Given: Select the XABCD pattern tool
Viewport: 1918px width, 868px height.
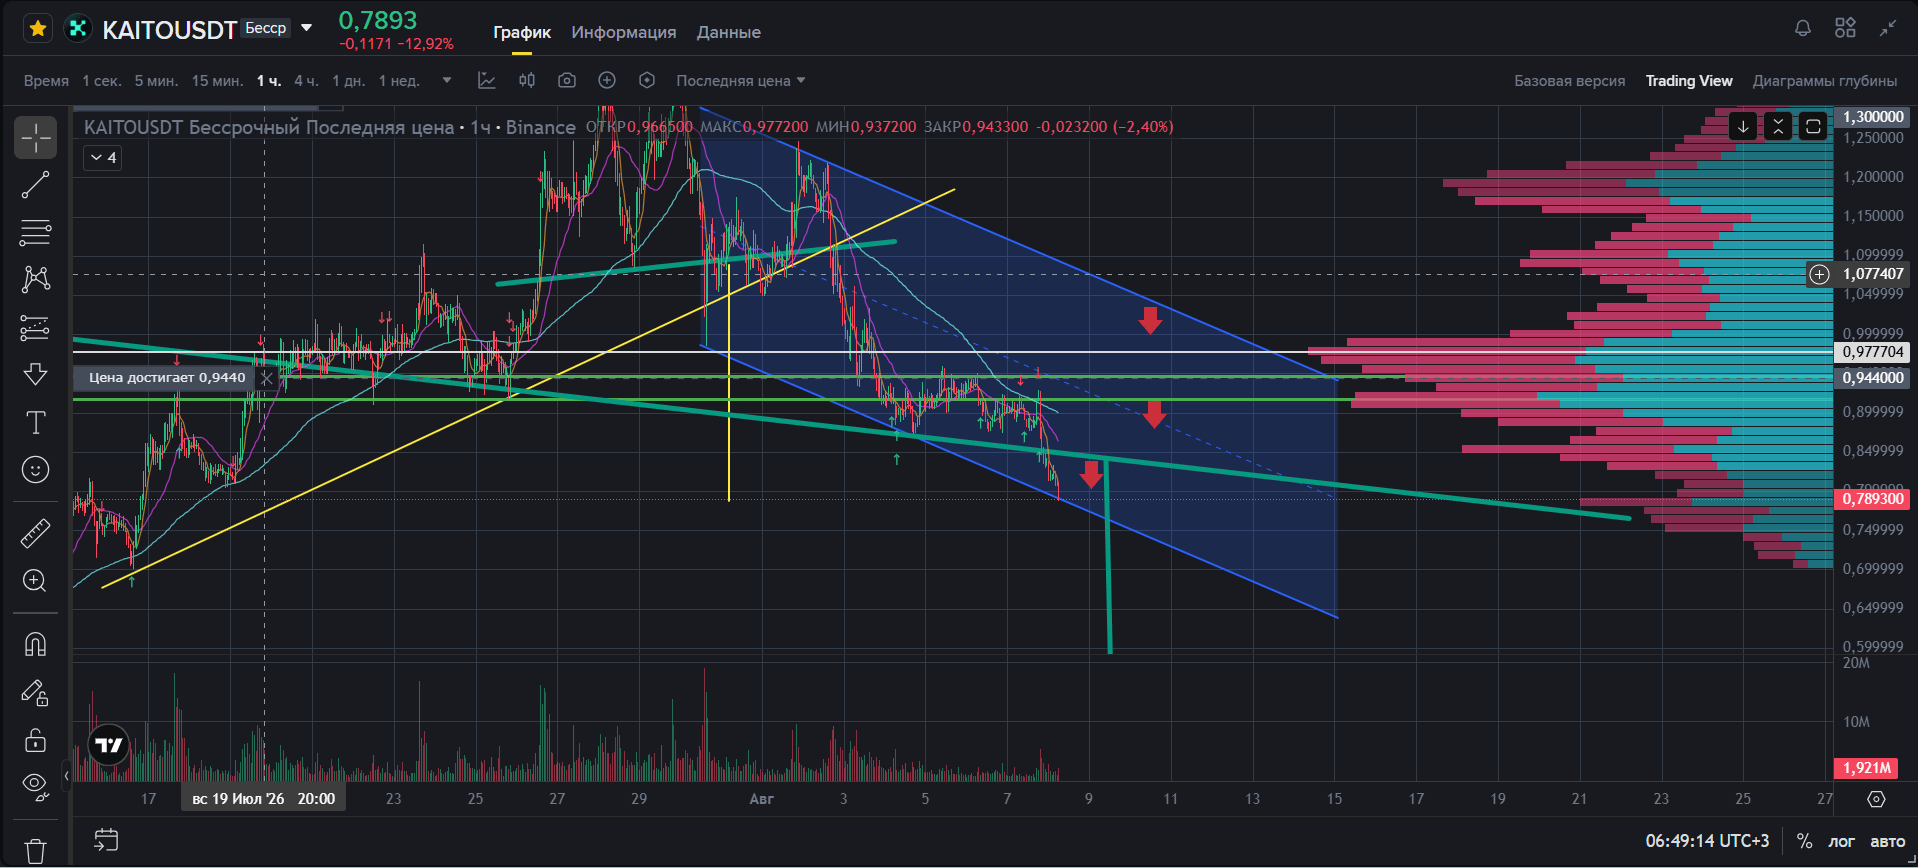Looking at the screenshot, I should click(x=35, y=278).
